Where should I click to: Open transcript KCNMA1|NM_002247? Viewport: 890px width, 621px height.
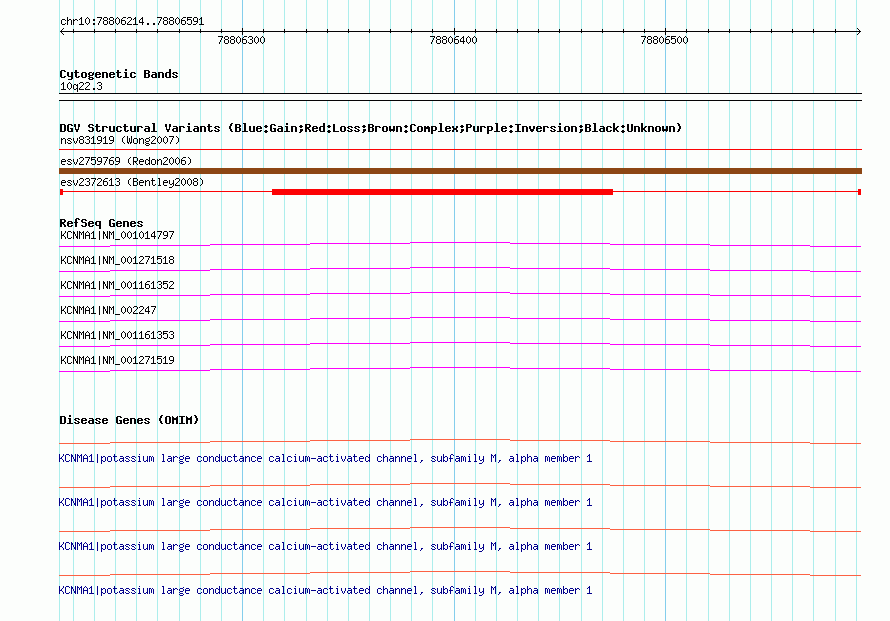108,310
